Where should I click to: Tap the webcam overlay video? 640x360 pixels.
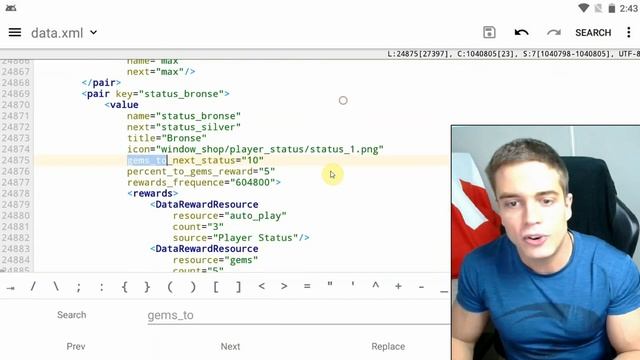(x=545, y=243)
